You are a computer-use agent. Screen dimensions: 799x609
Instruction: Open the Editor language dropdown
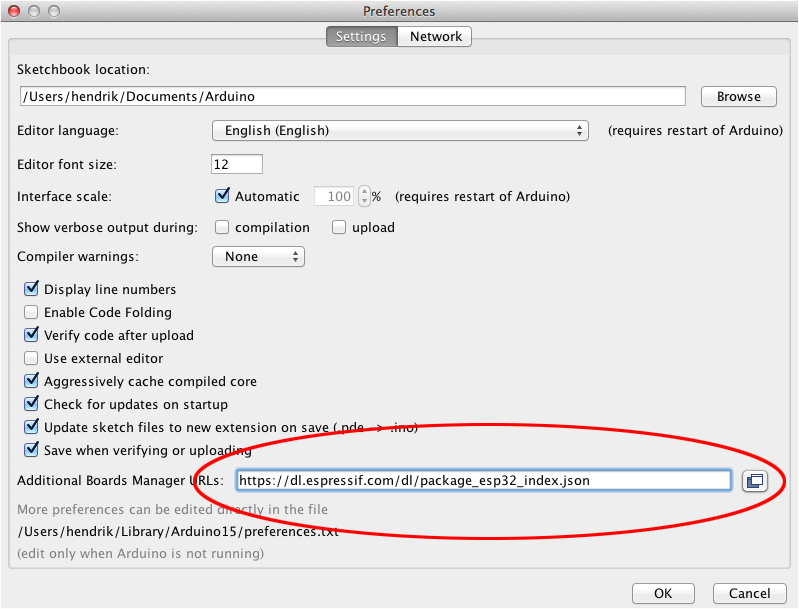tap(400, 130)
